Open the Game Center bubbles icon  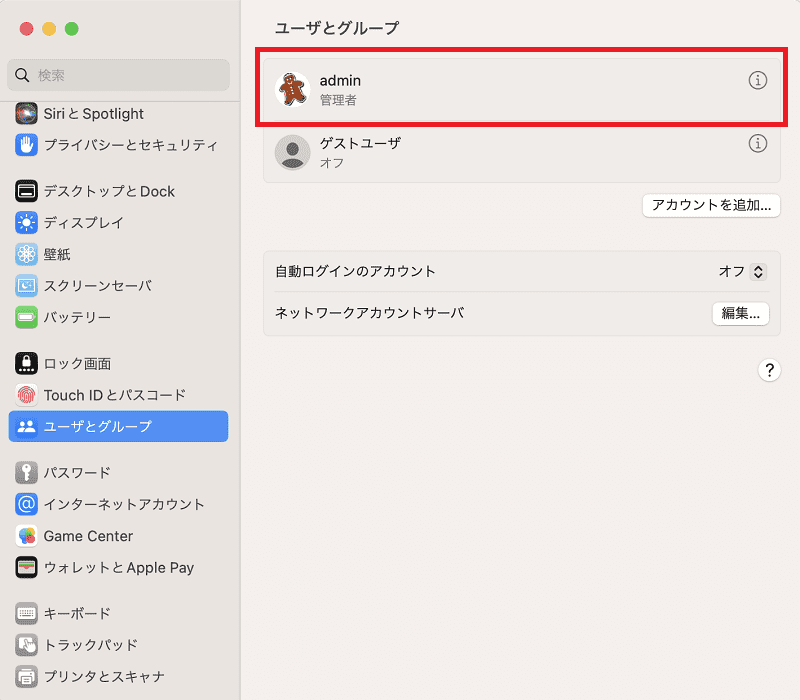click(x=26, y=536)
